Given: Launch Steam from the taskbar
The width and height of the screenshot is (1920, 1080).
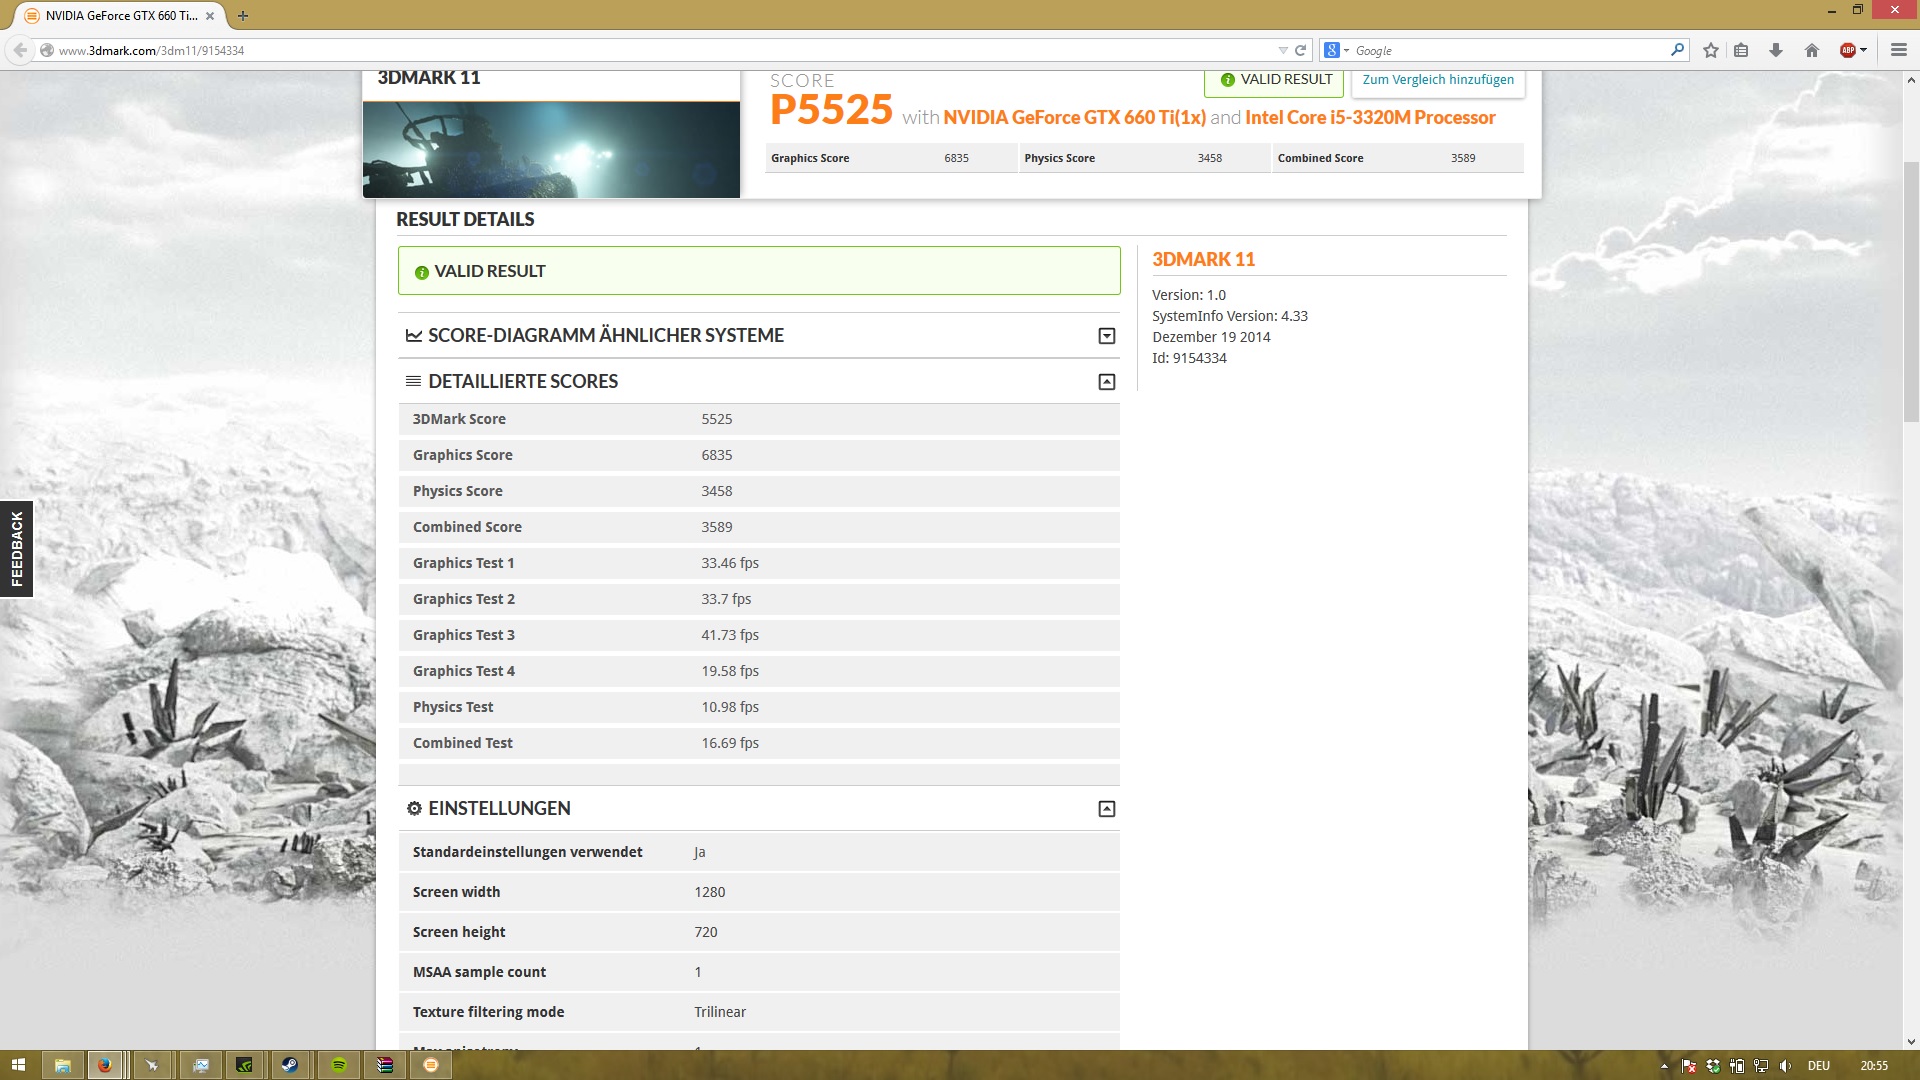Looking at the screenshot, I should coord(290,1065).
